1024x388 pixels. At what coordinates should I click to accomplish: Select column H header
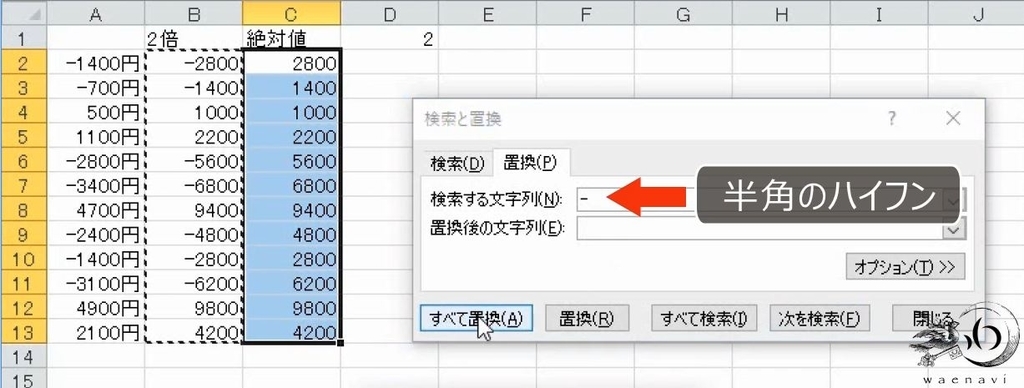coord(781,14)
